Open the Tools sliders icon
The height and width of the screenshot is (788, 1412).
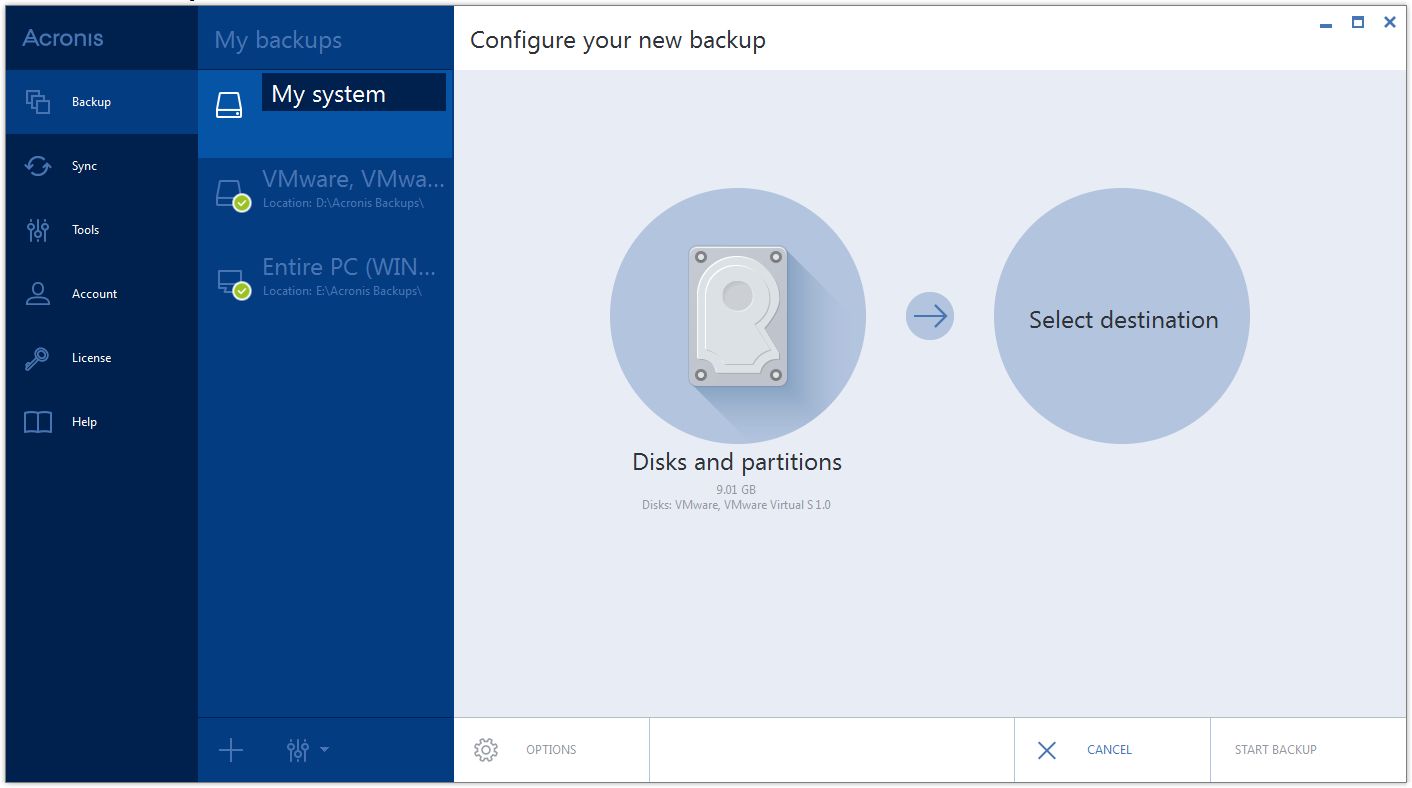coord(38,230)
